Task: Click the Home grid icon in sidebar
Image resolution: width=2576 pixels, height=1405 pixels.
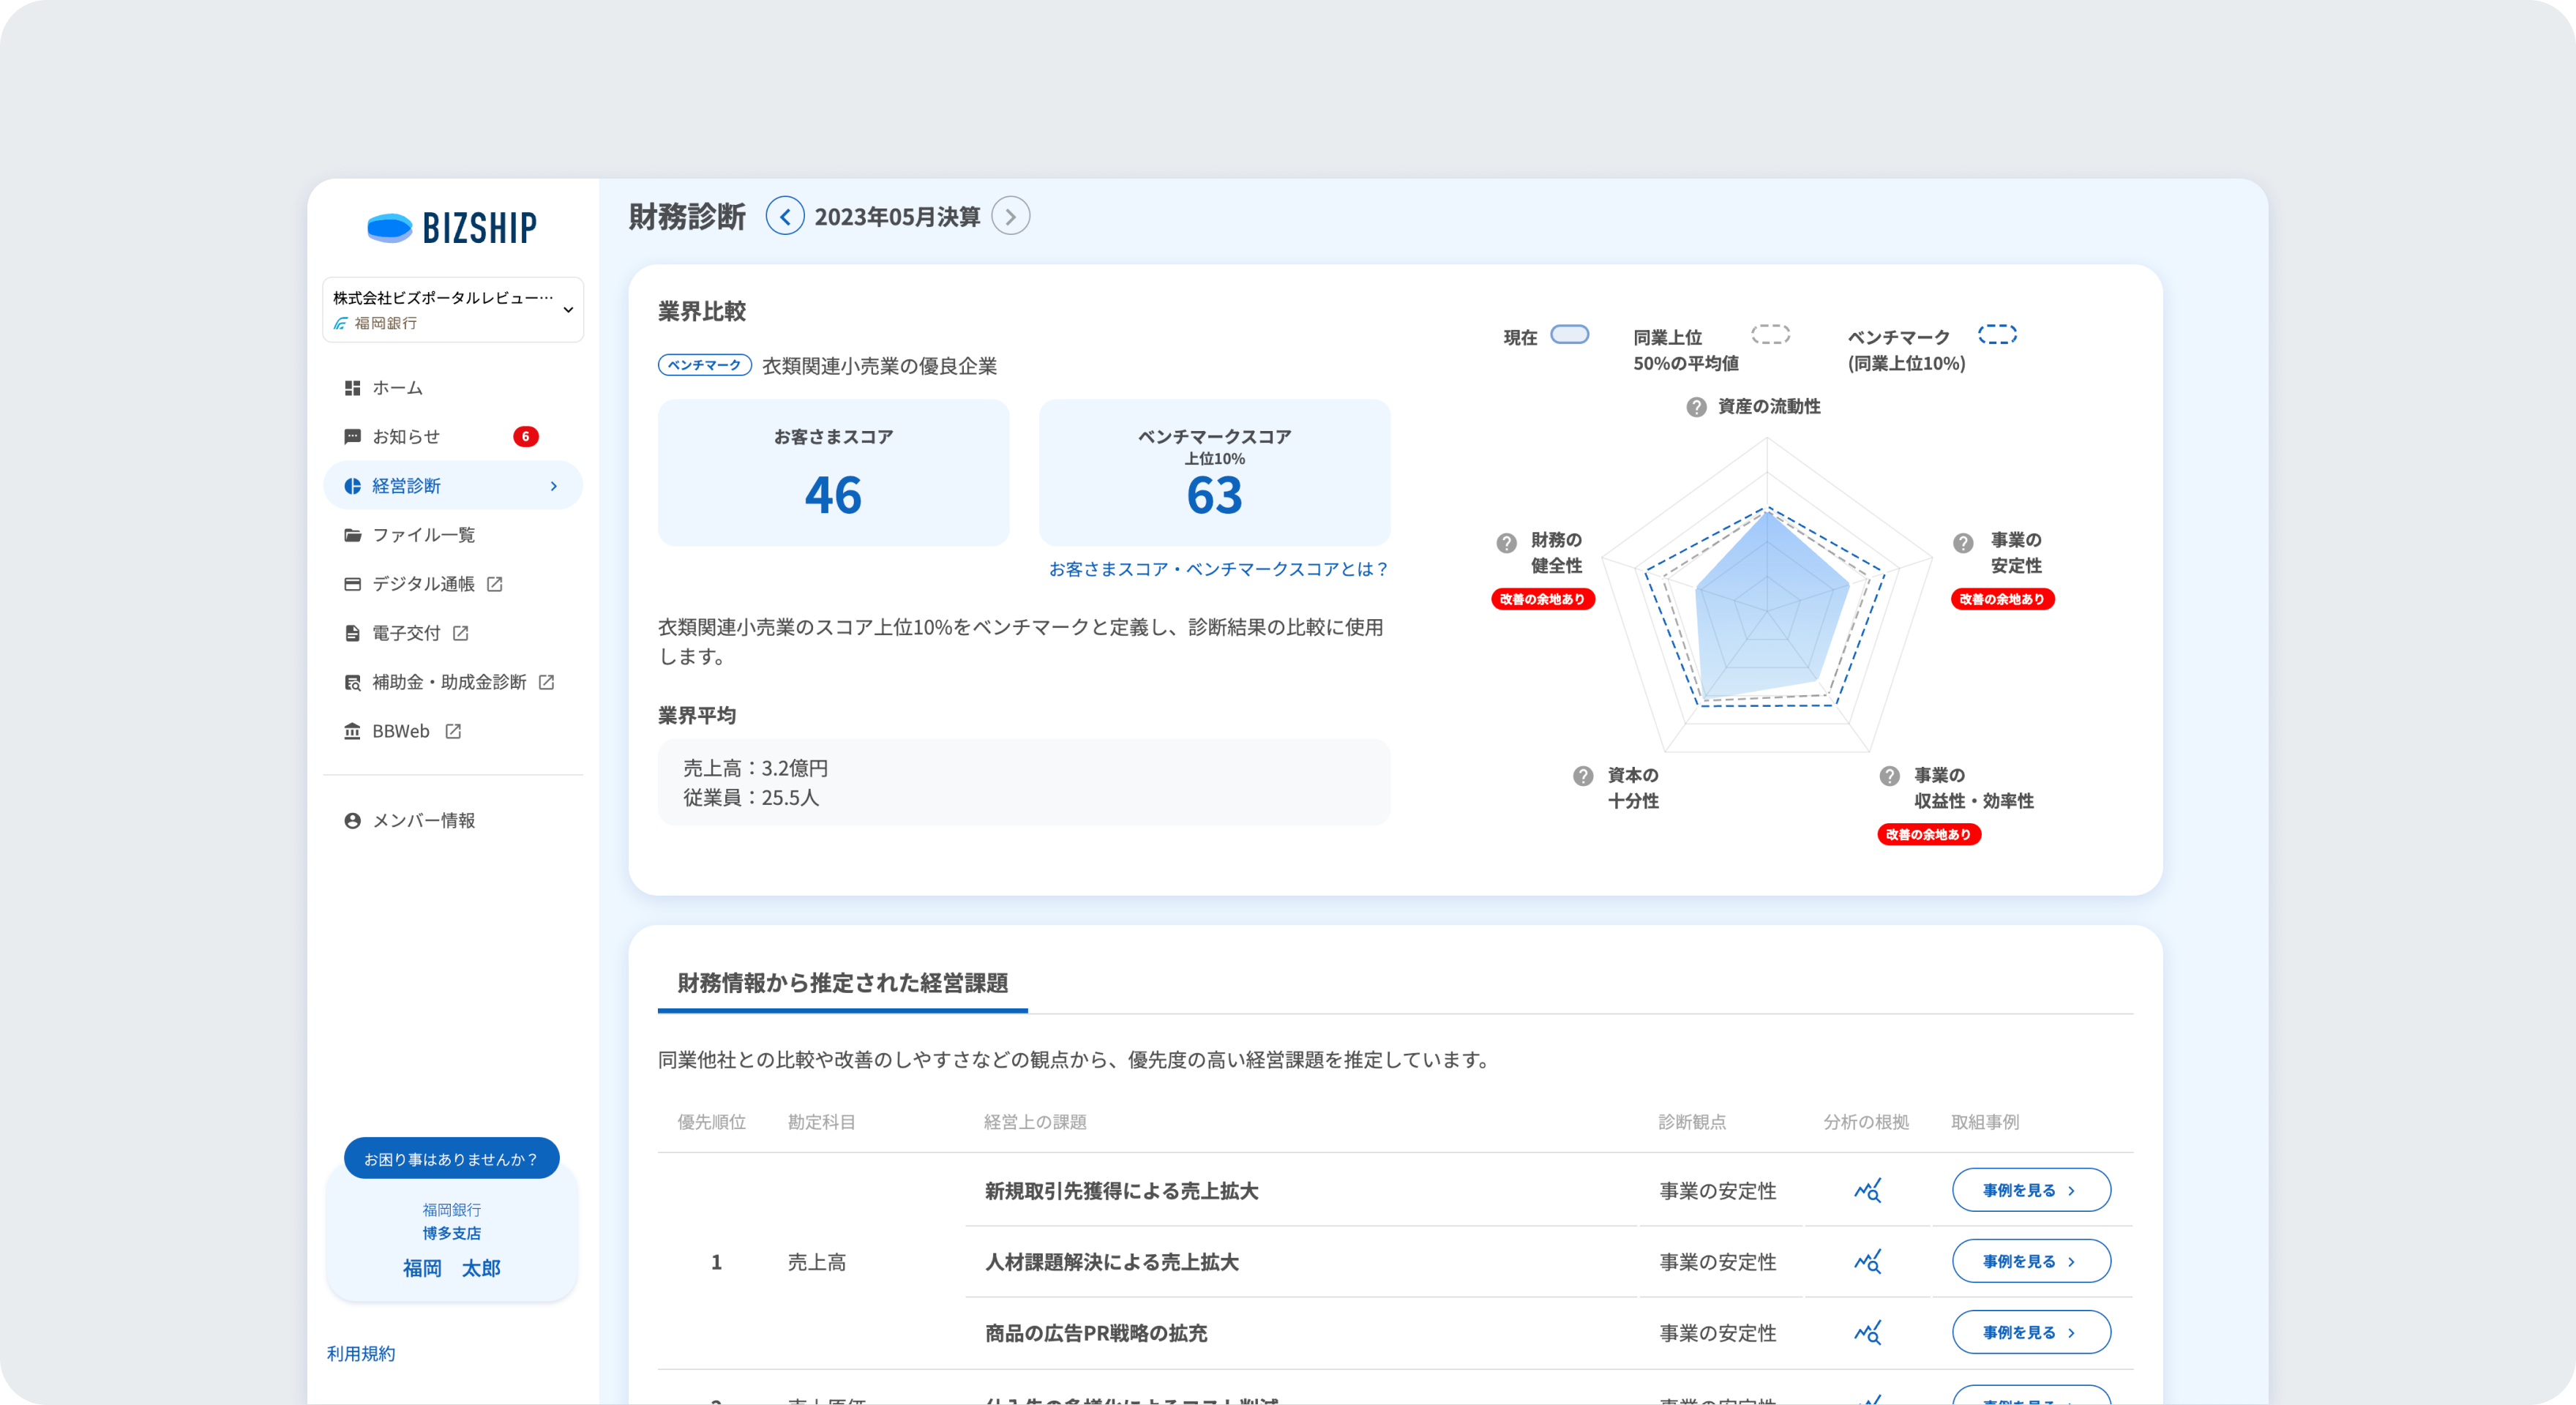Action: point(352,388)
